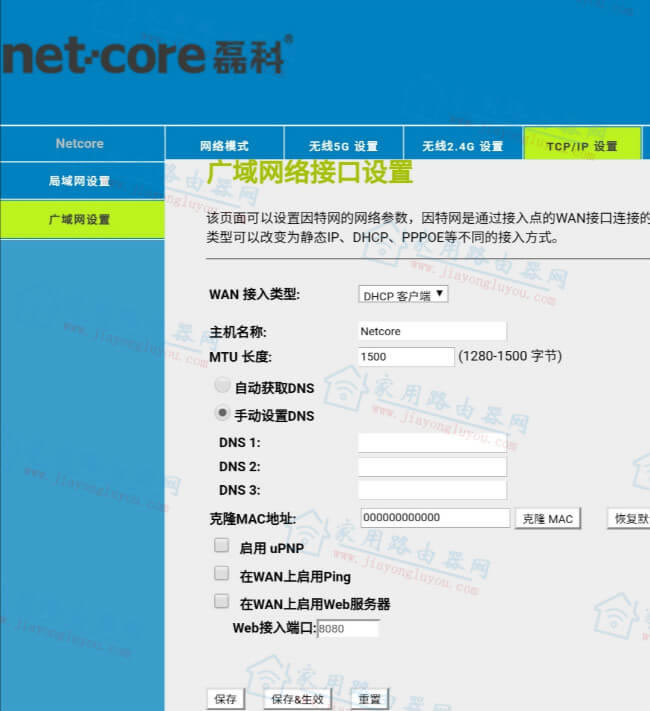Click the Netcore sidebar header

pos(82,143)
